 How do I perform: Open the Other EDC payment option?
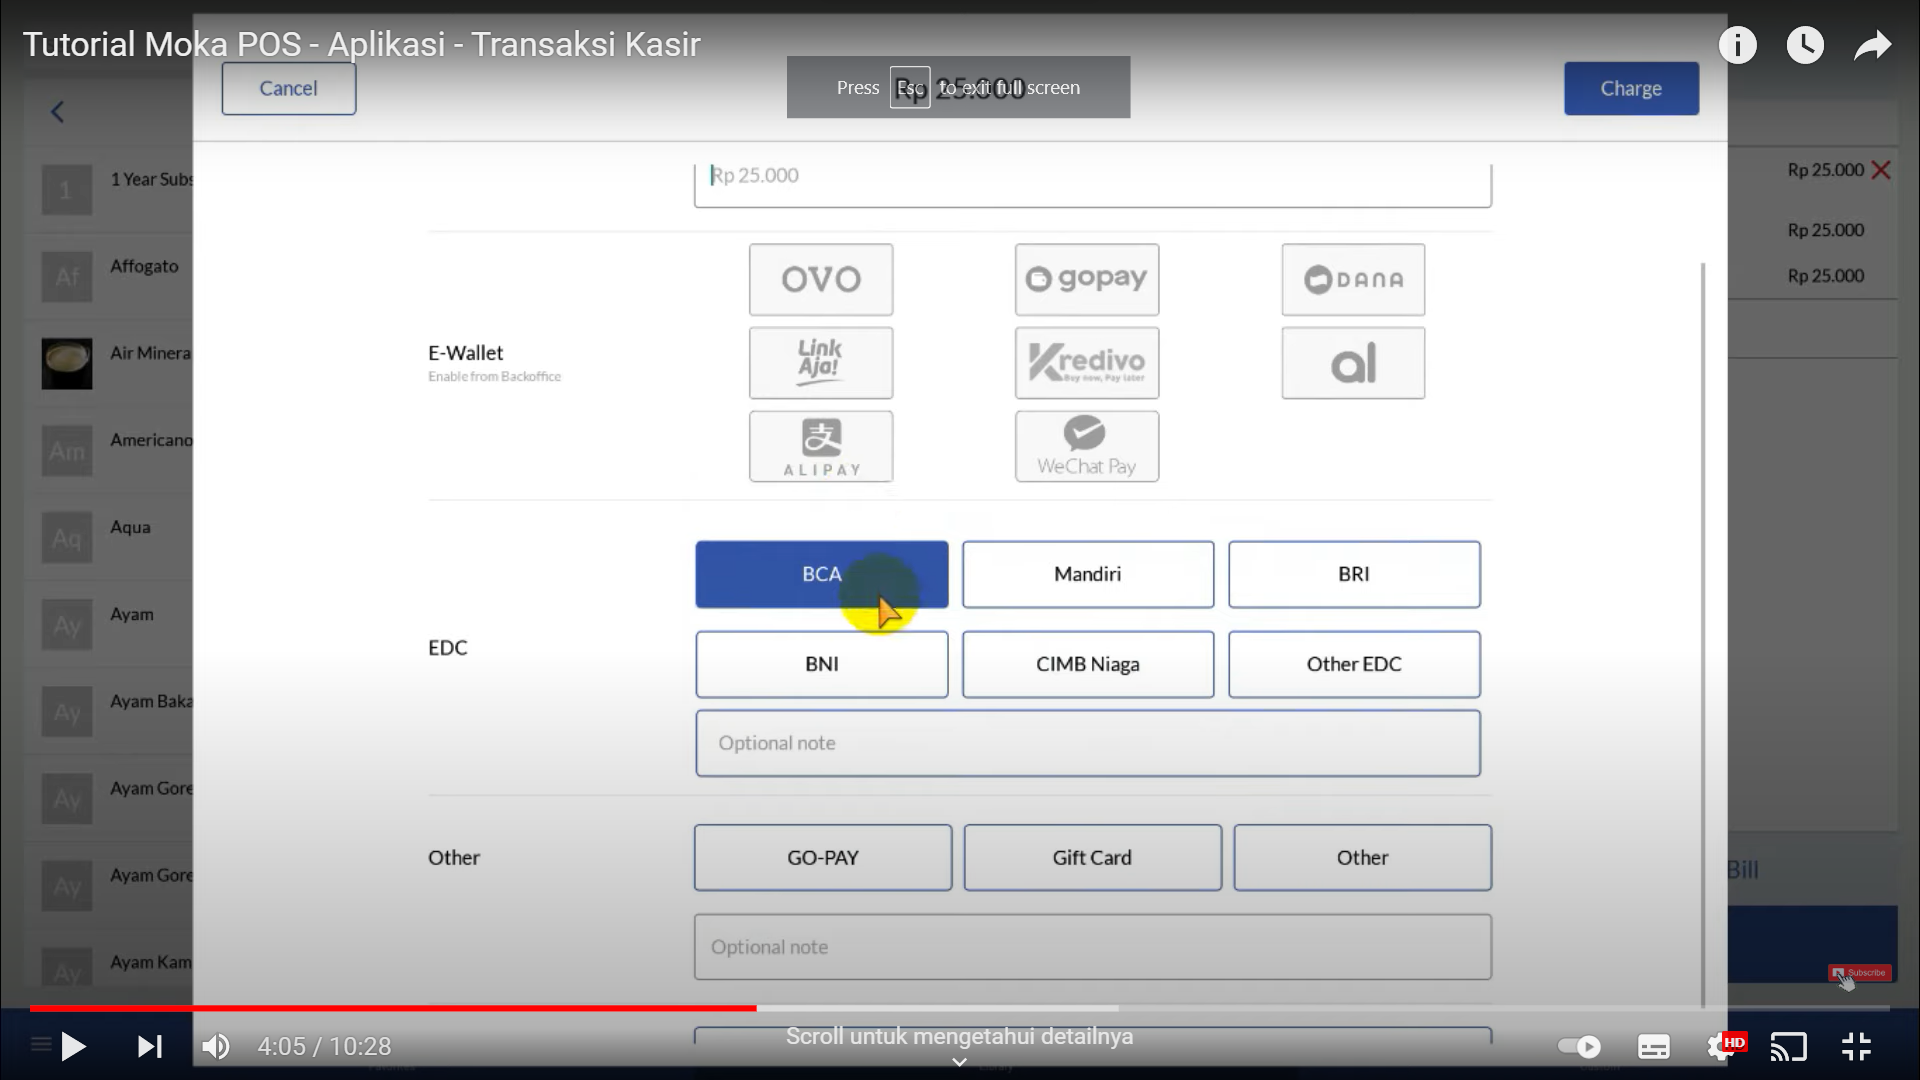(x=1354, y=663)
